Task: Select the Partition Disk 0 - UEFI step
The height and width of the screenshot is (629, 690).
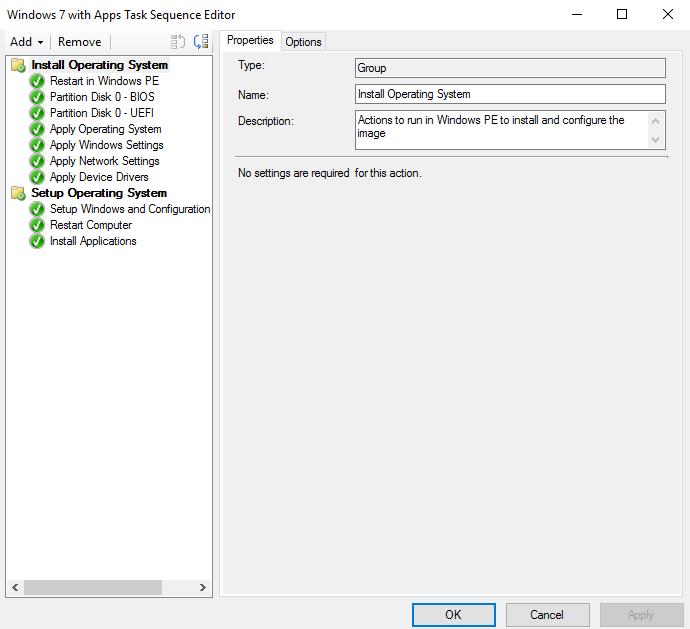Action: click(102, 113)
